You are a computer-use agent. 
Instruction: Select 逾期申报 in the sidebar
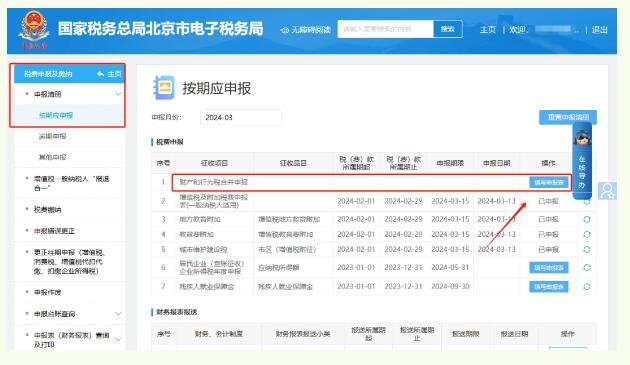(52, 136)
